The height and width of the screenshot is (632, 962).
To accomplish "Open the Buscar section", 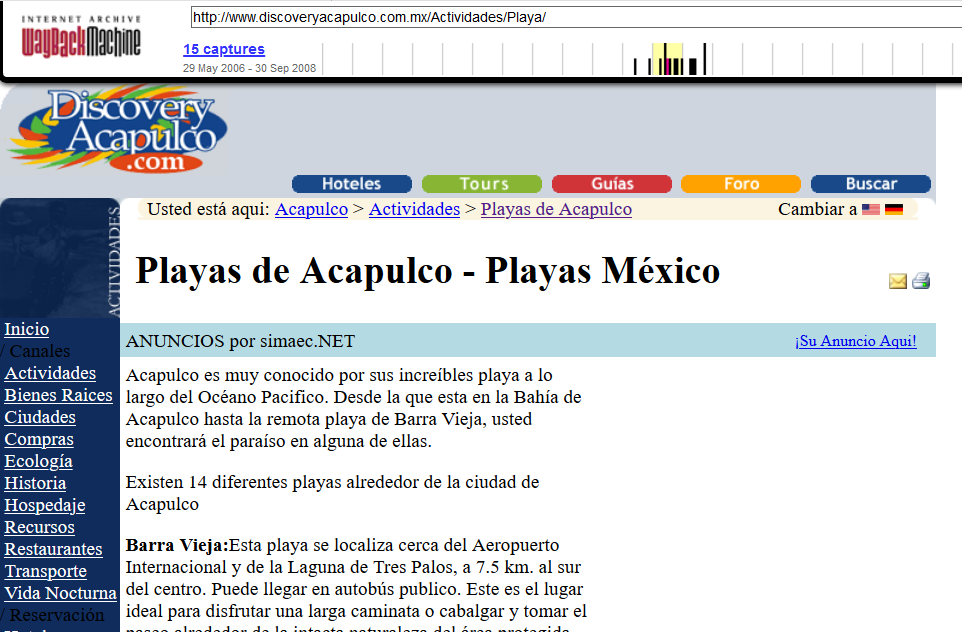I will 870,184.
